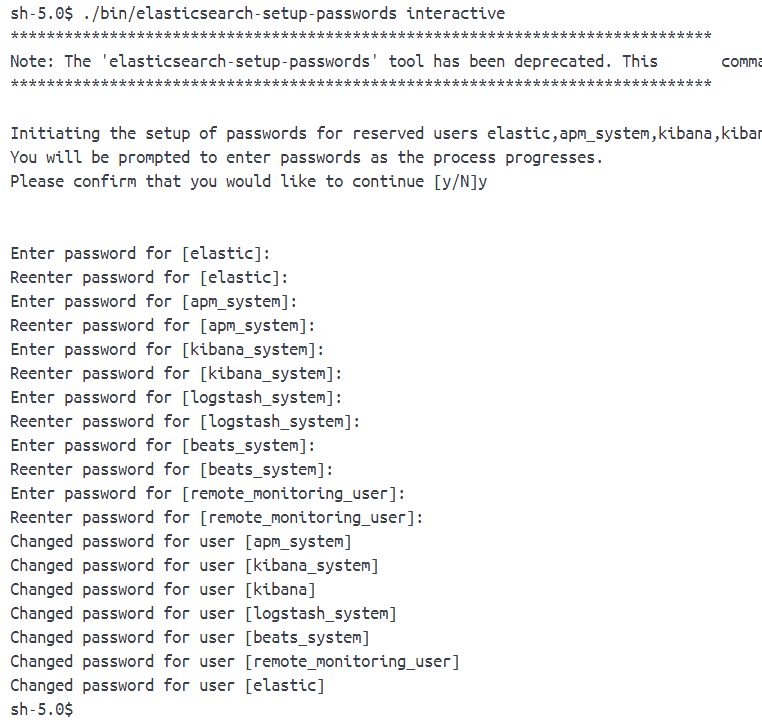Click the 'Reenter password for [beats_system]' line
Screen dimensions: 762x725
[172, 469]
